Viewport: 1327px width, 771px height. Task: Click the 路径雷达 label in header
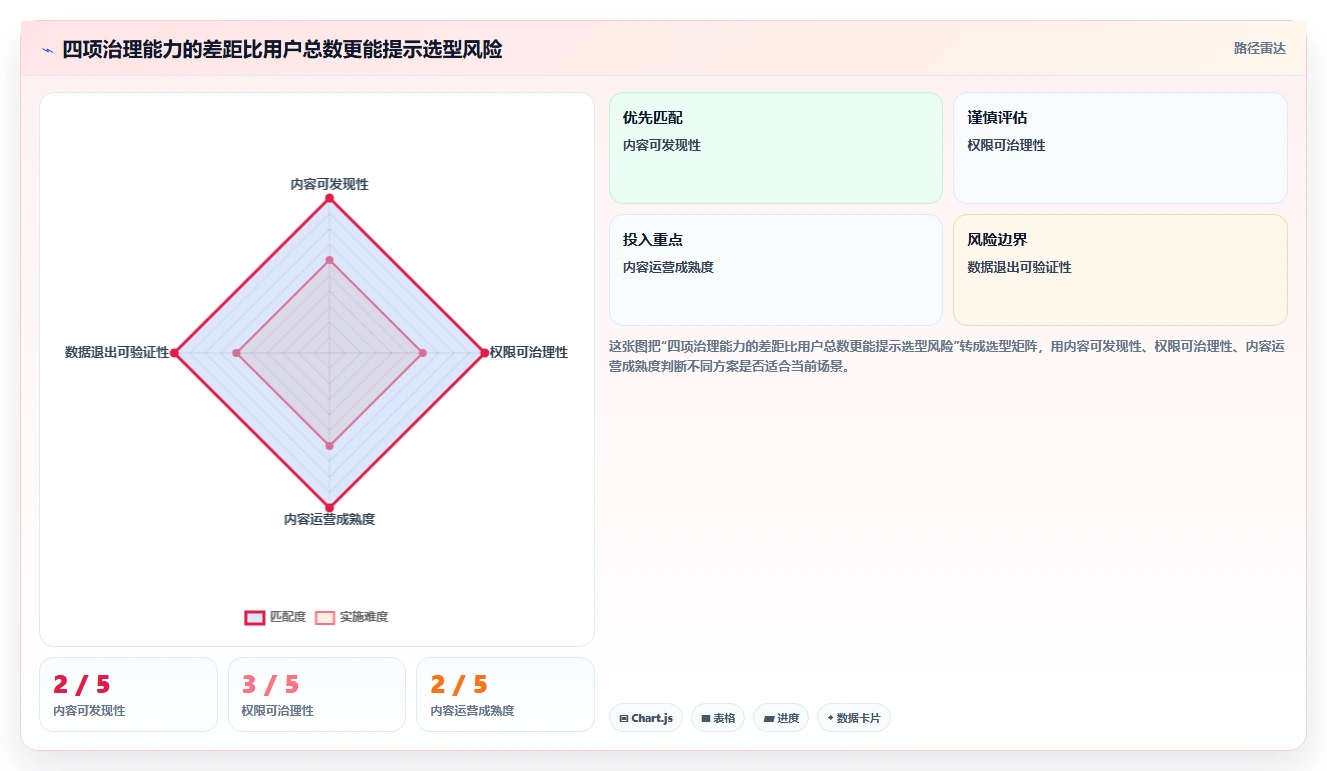1259,48
